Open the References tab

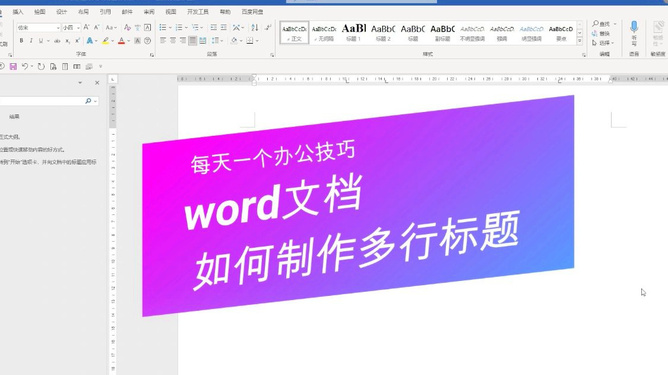click(x=105, y=12)
